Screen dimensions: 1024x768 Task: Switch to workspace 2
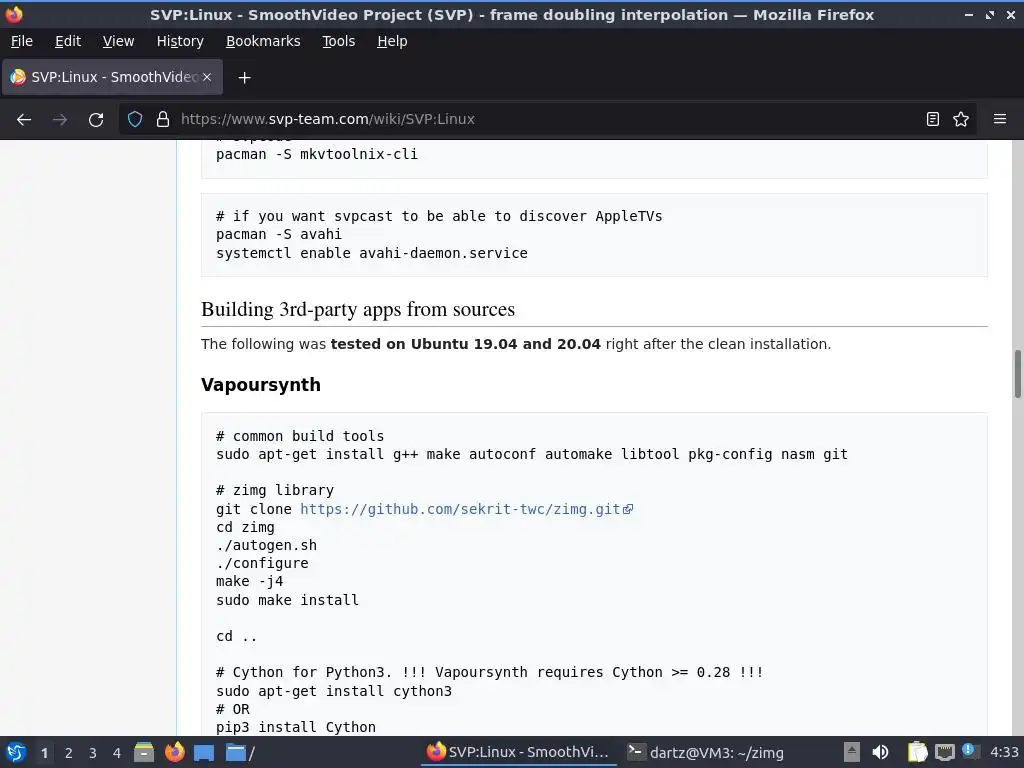tap(69, 753)
